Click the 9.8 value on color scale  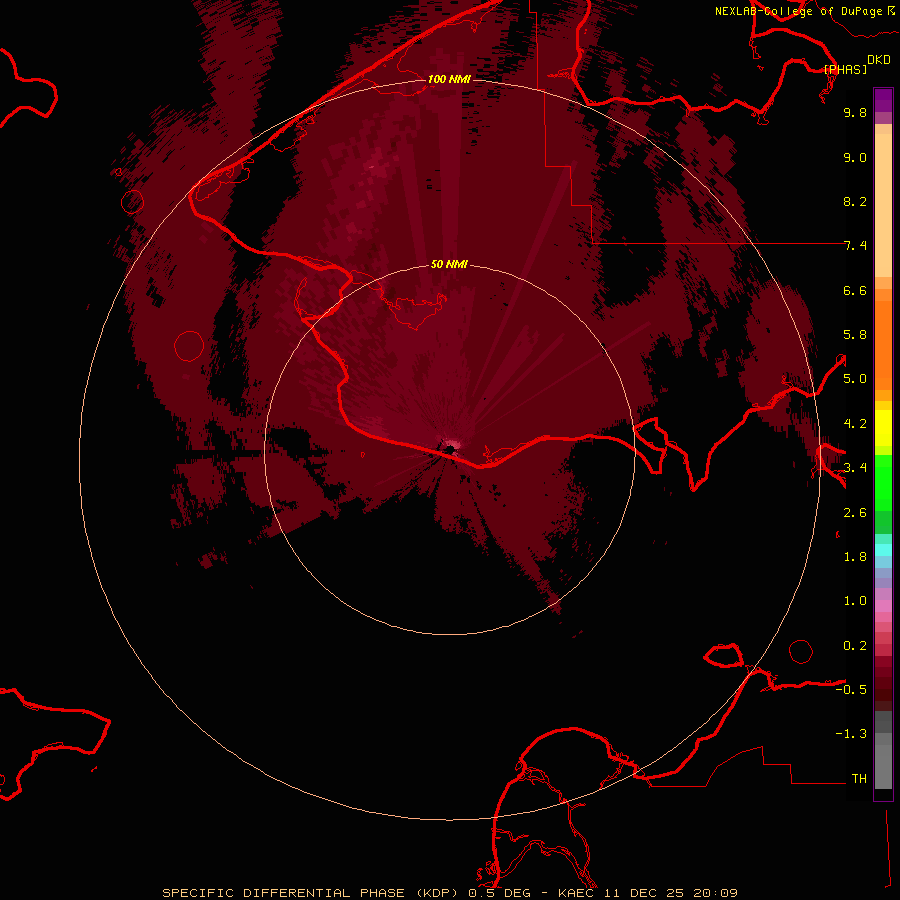point(855,112)
